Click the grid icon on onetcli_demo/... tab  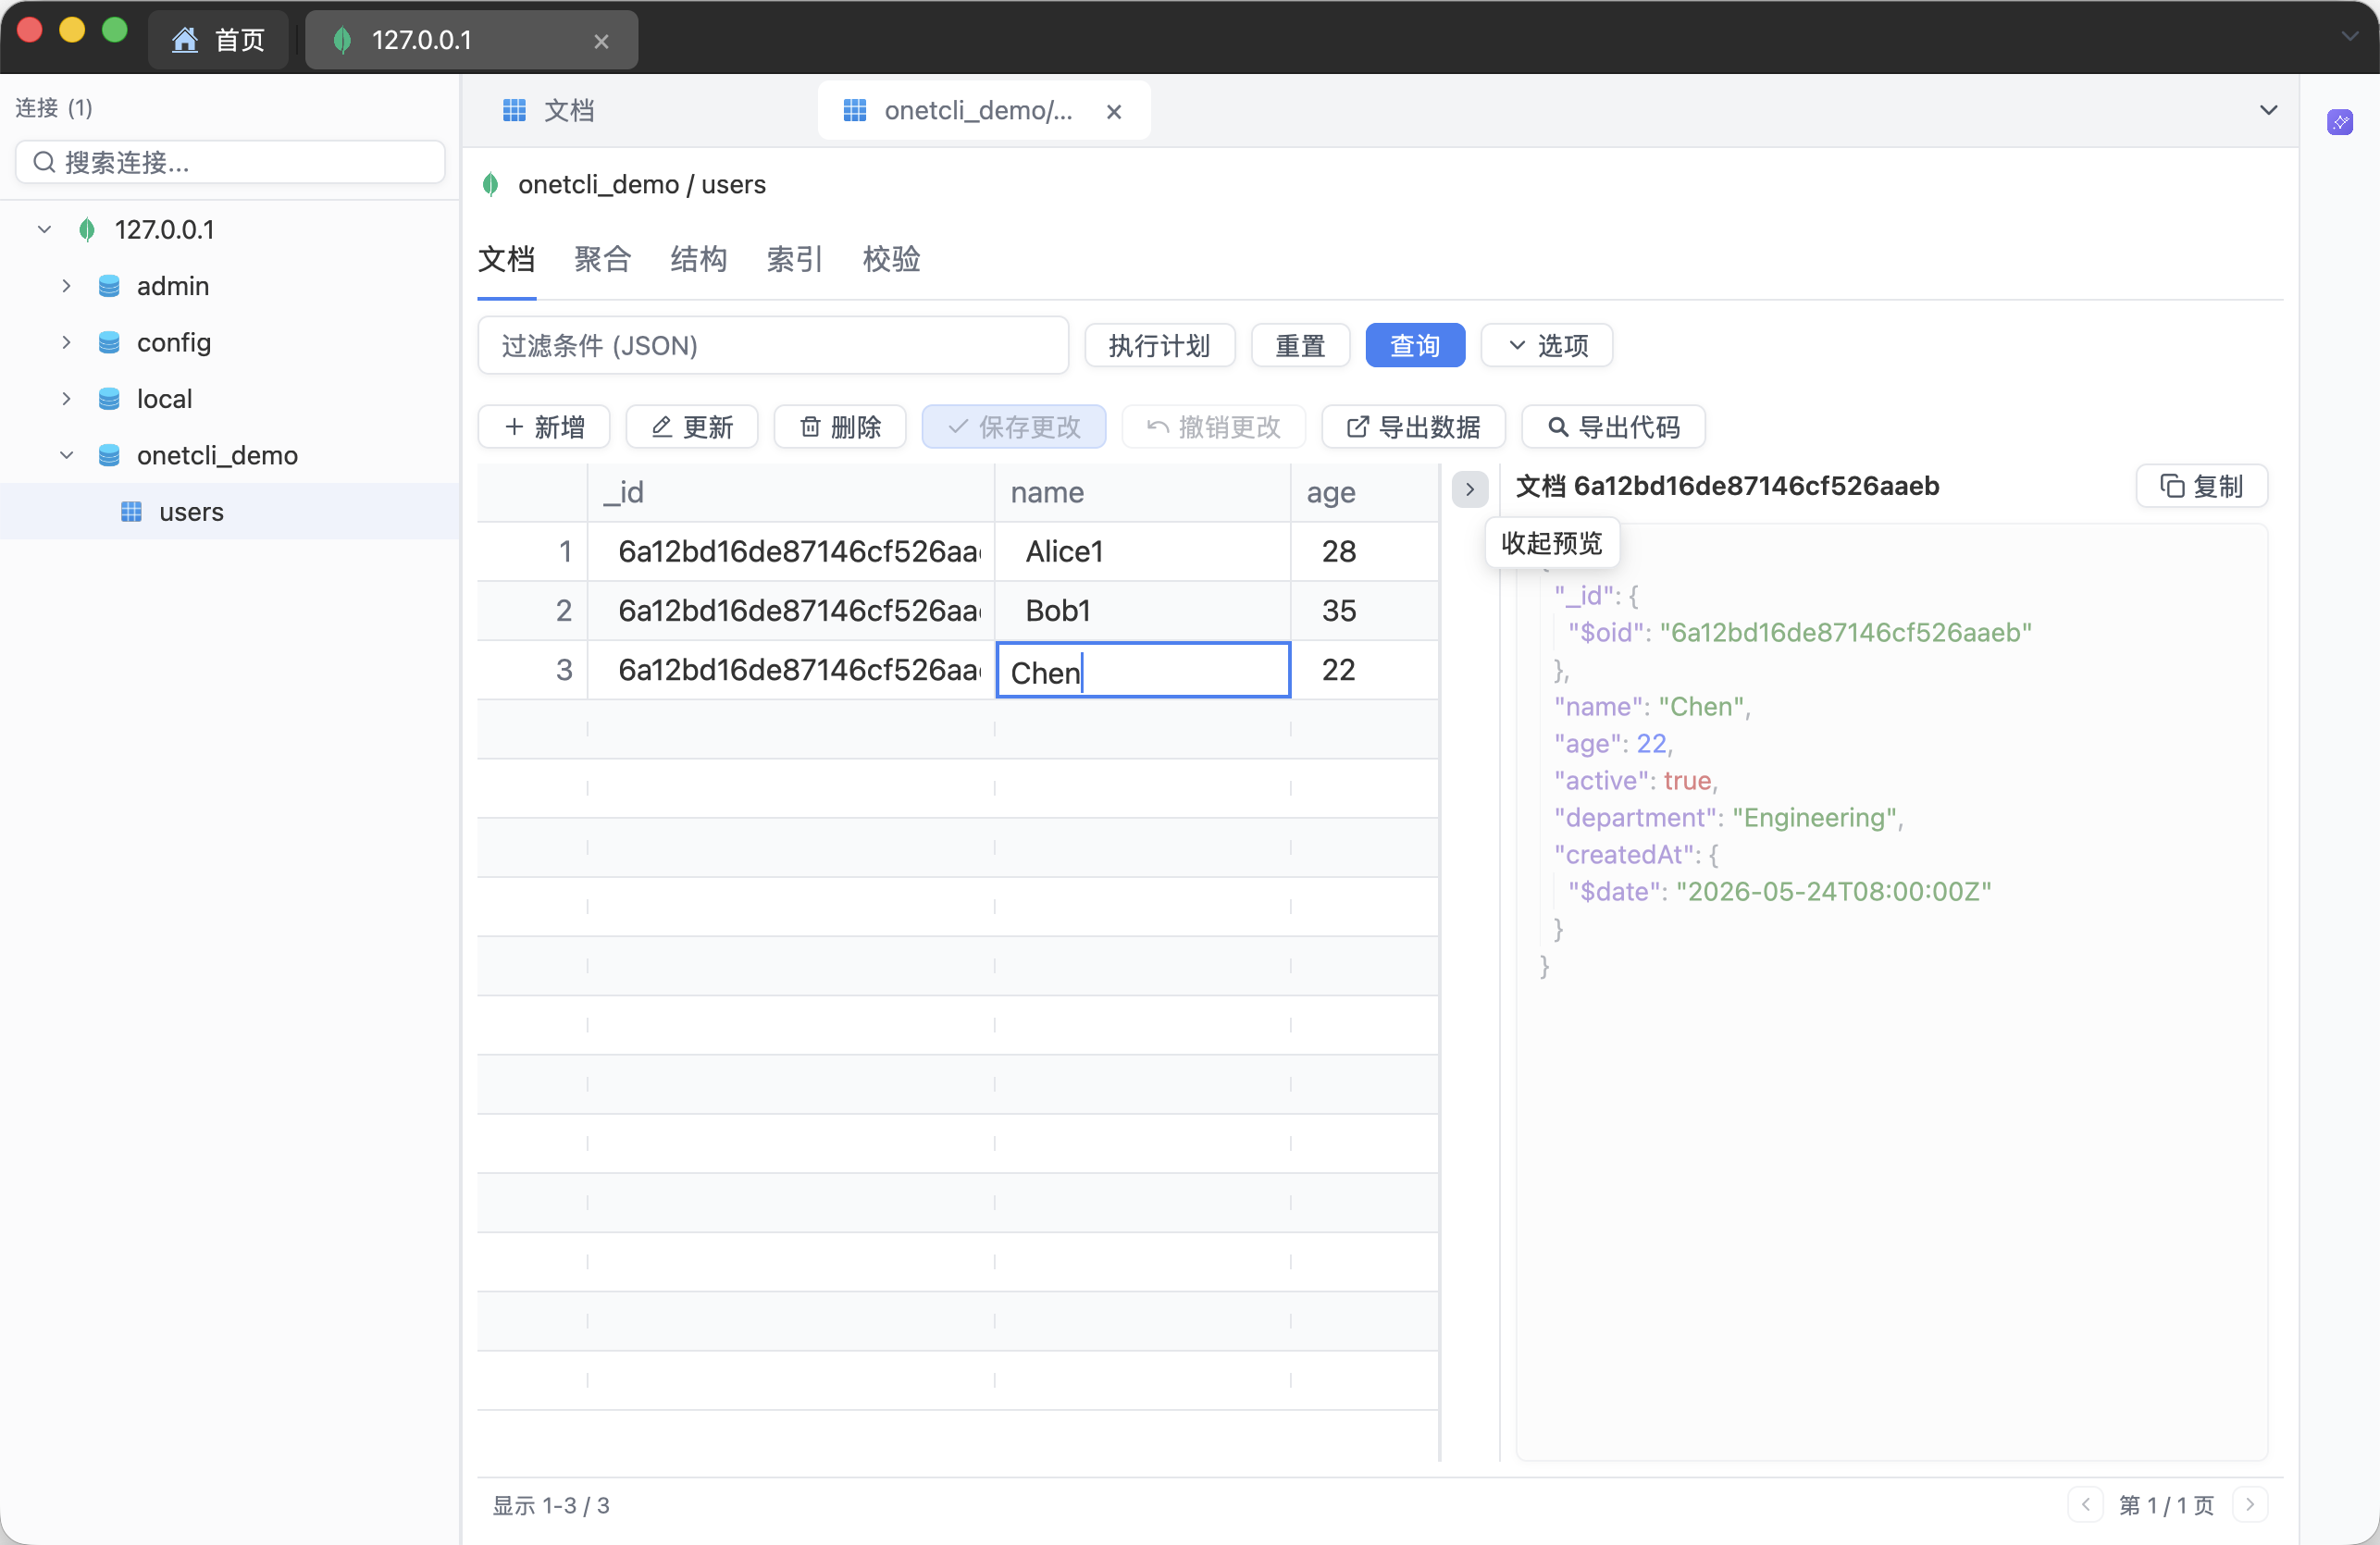pos(855,110)
